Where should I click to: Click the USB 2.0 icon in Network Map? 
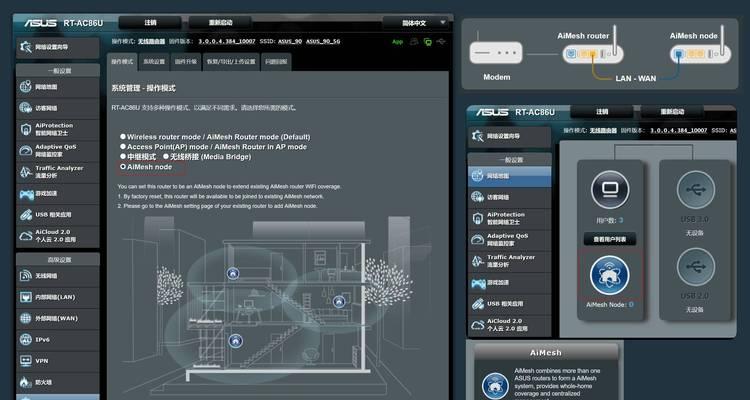point(696,267)
